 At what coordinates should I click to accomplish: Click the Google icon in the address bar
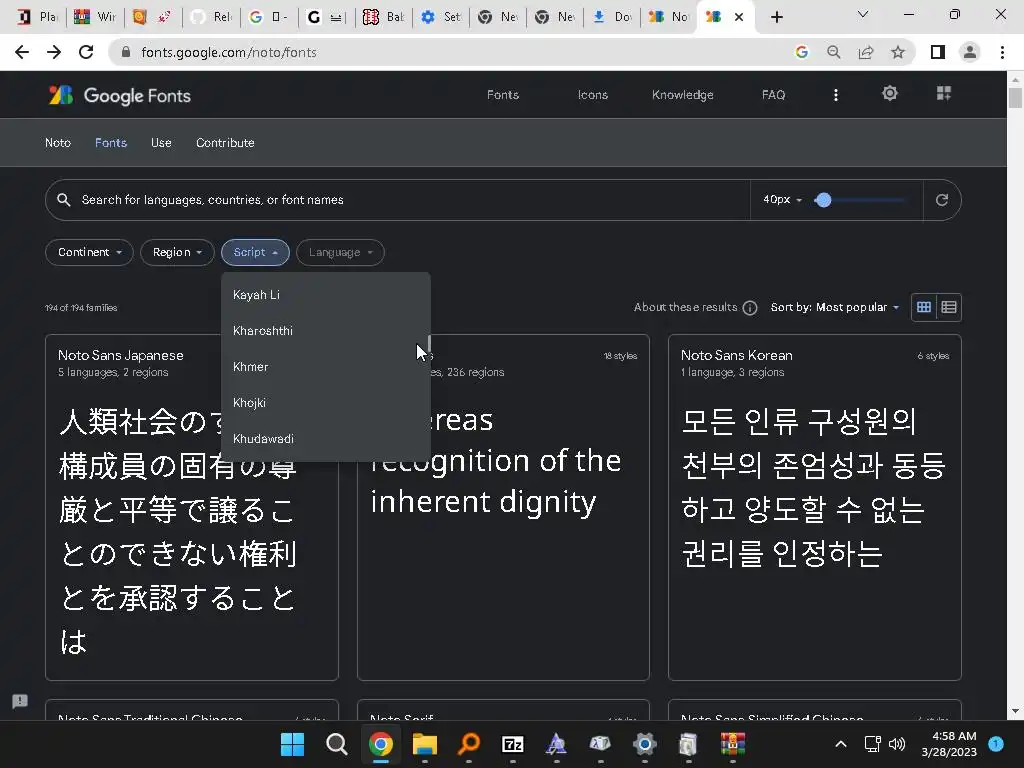801,52
